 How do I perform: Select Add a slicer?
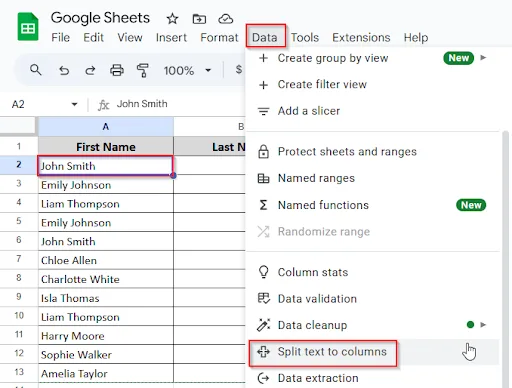point(373,111)
